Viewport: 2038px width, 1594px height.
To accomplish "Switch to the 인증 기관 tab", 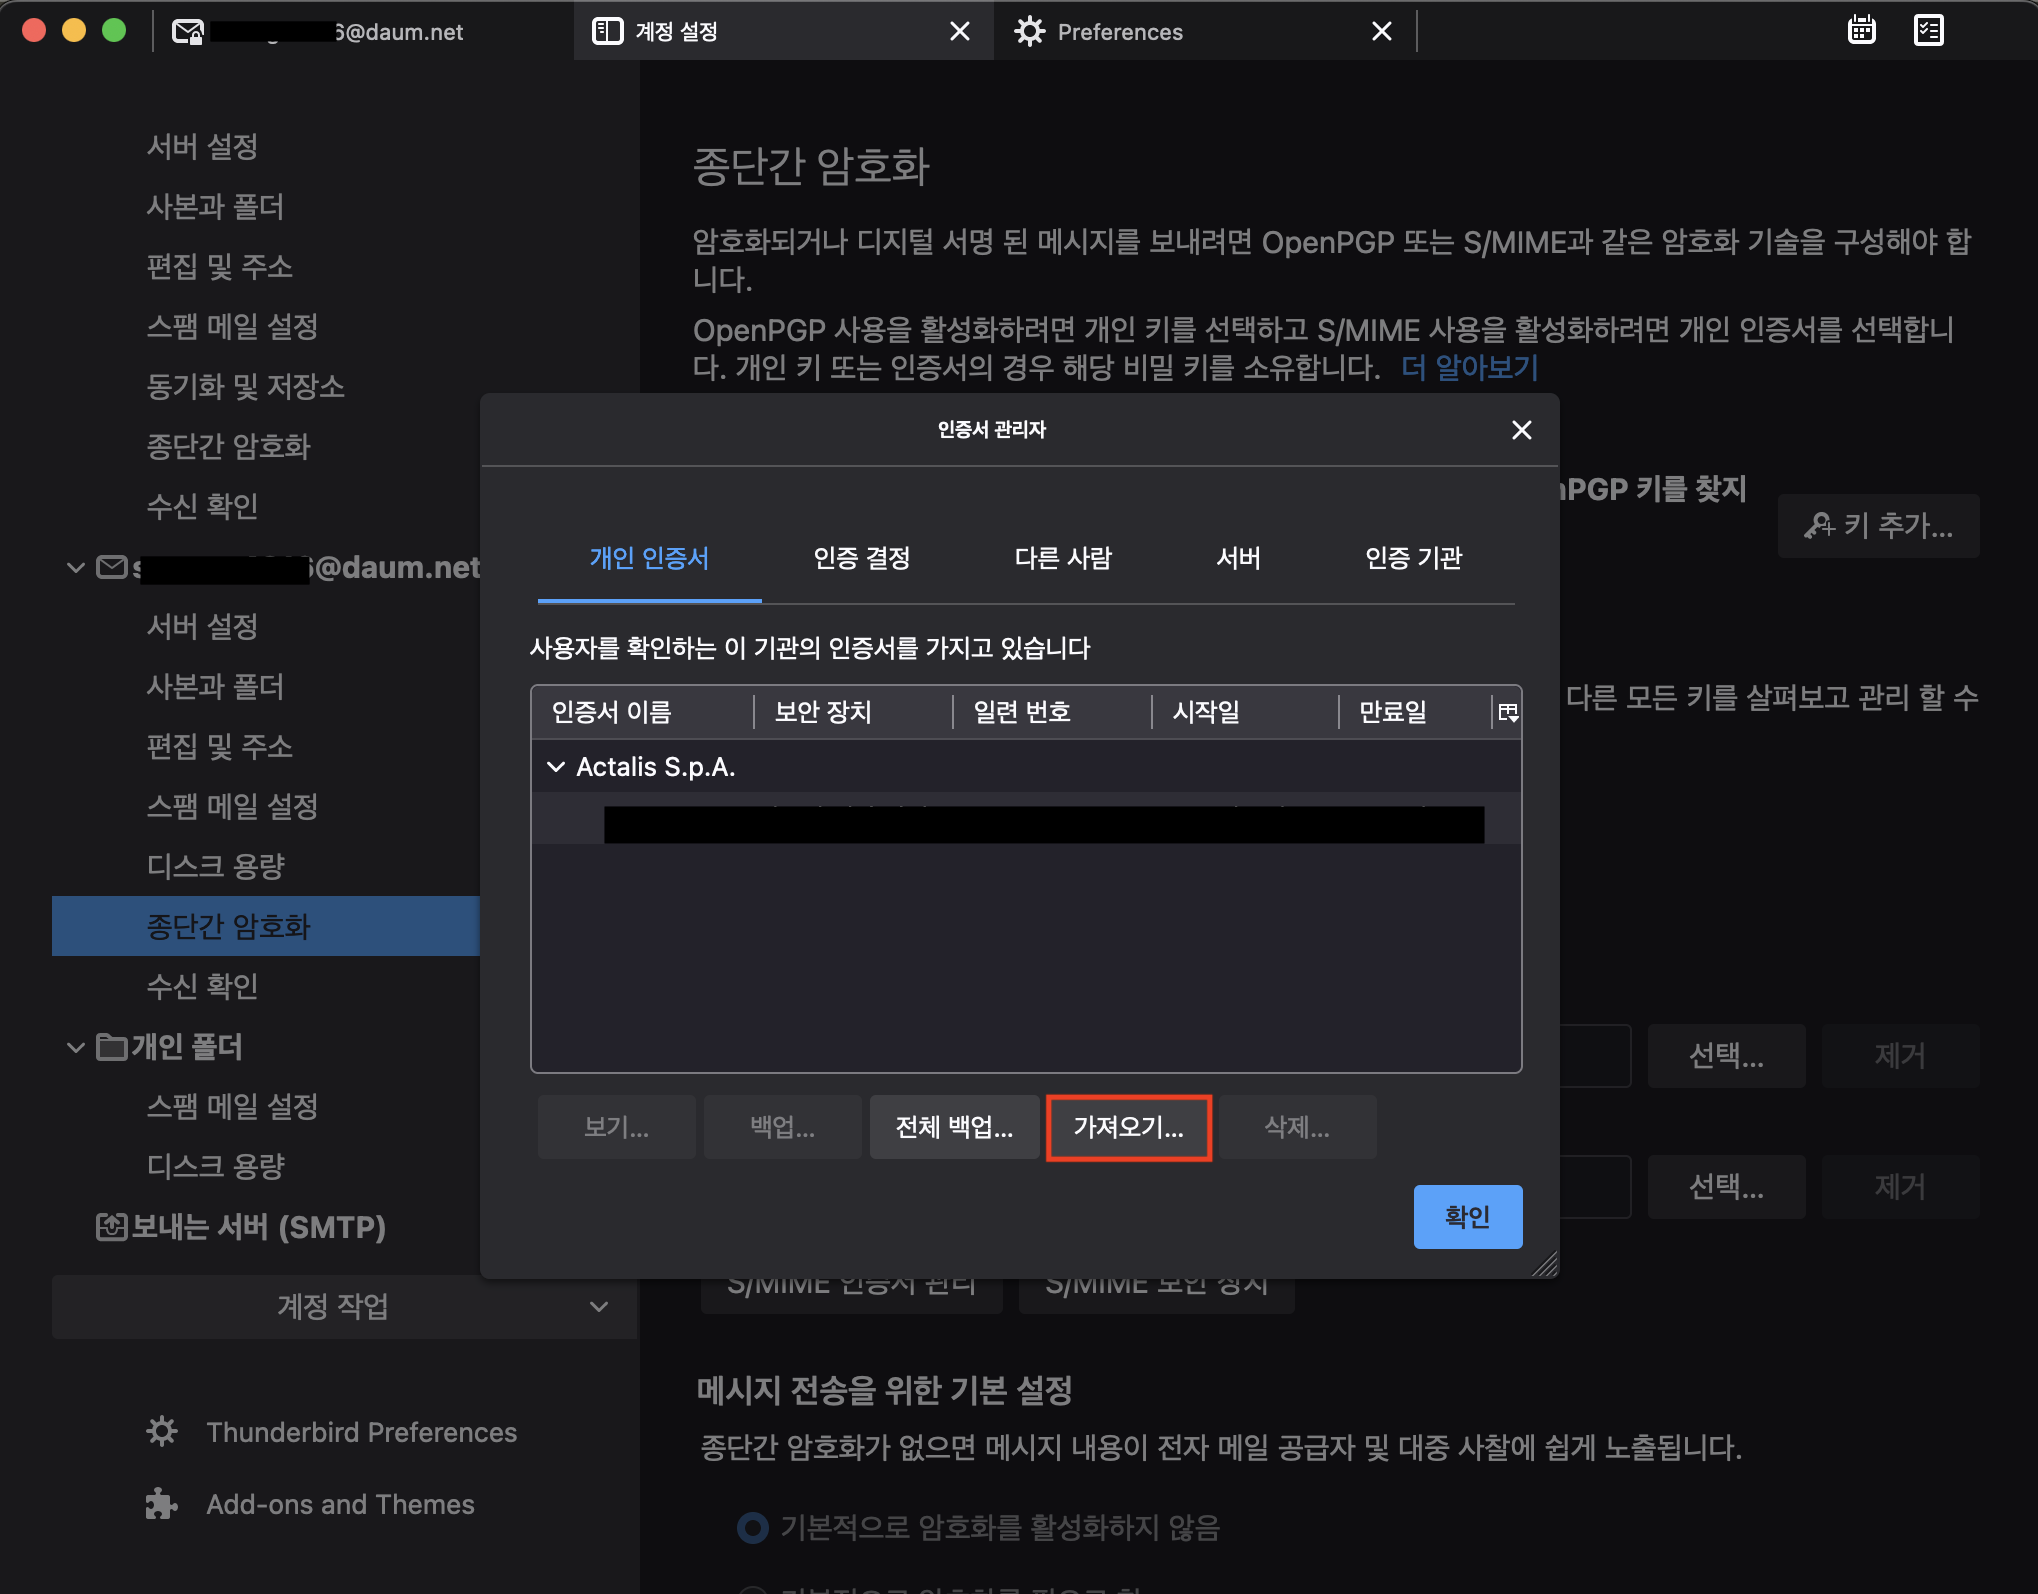I will pos(1413,558).
